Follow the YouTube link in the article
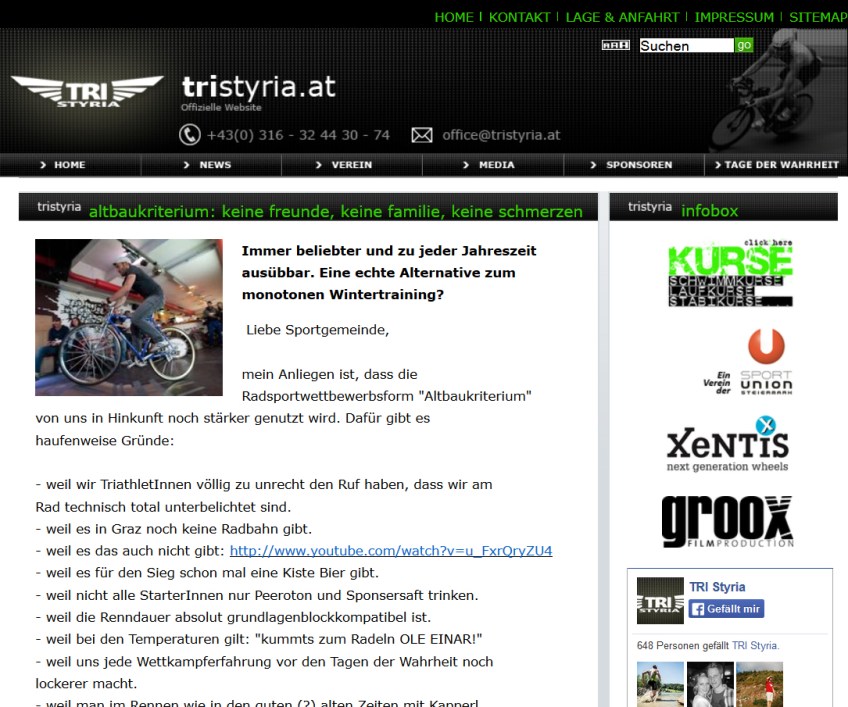This screenshot has width=848, height=707. (x=391, y=551)
